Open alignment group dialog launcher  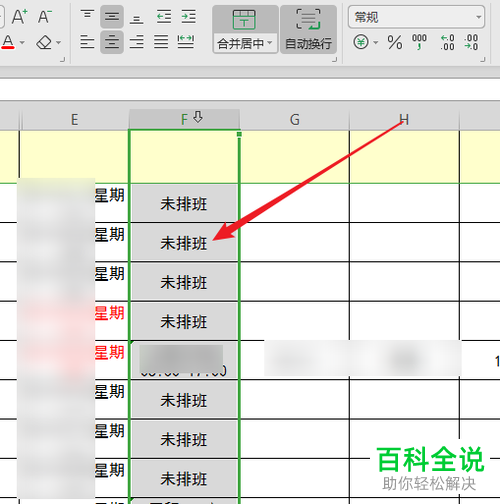334,60
